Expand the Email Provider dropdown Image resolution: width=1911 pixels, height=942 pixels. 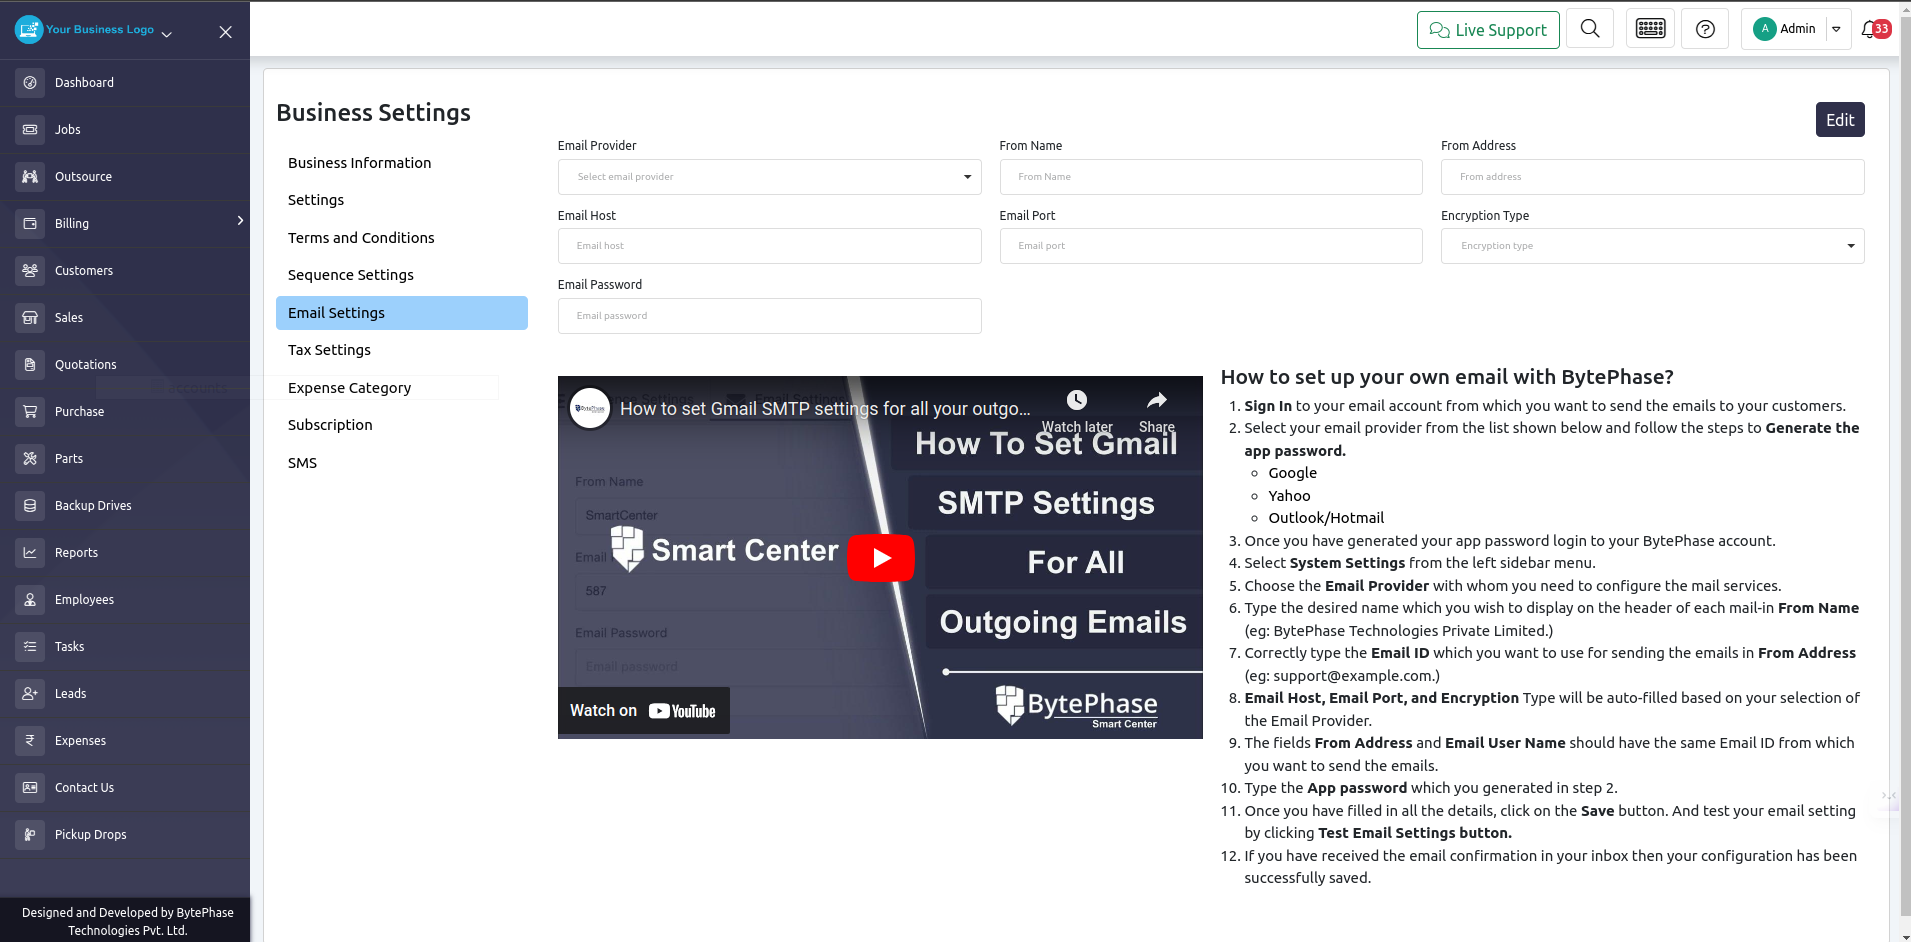pyautogui.click(x=769, y=177)
